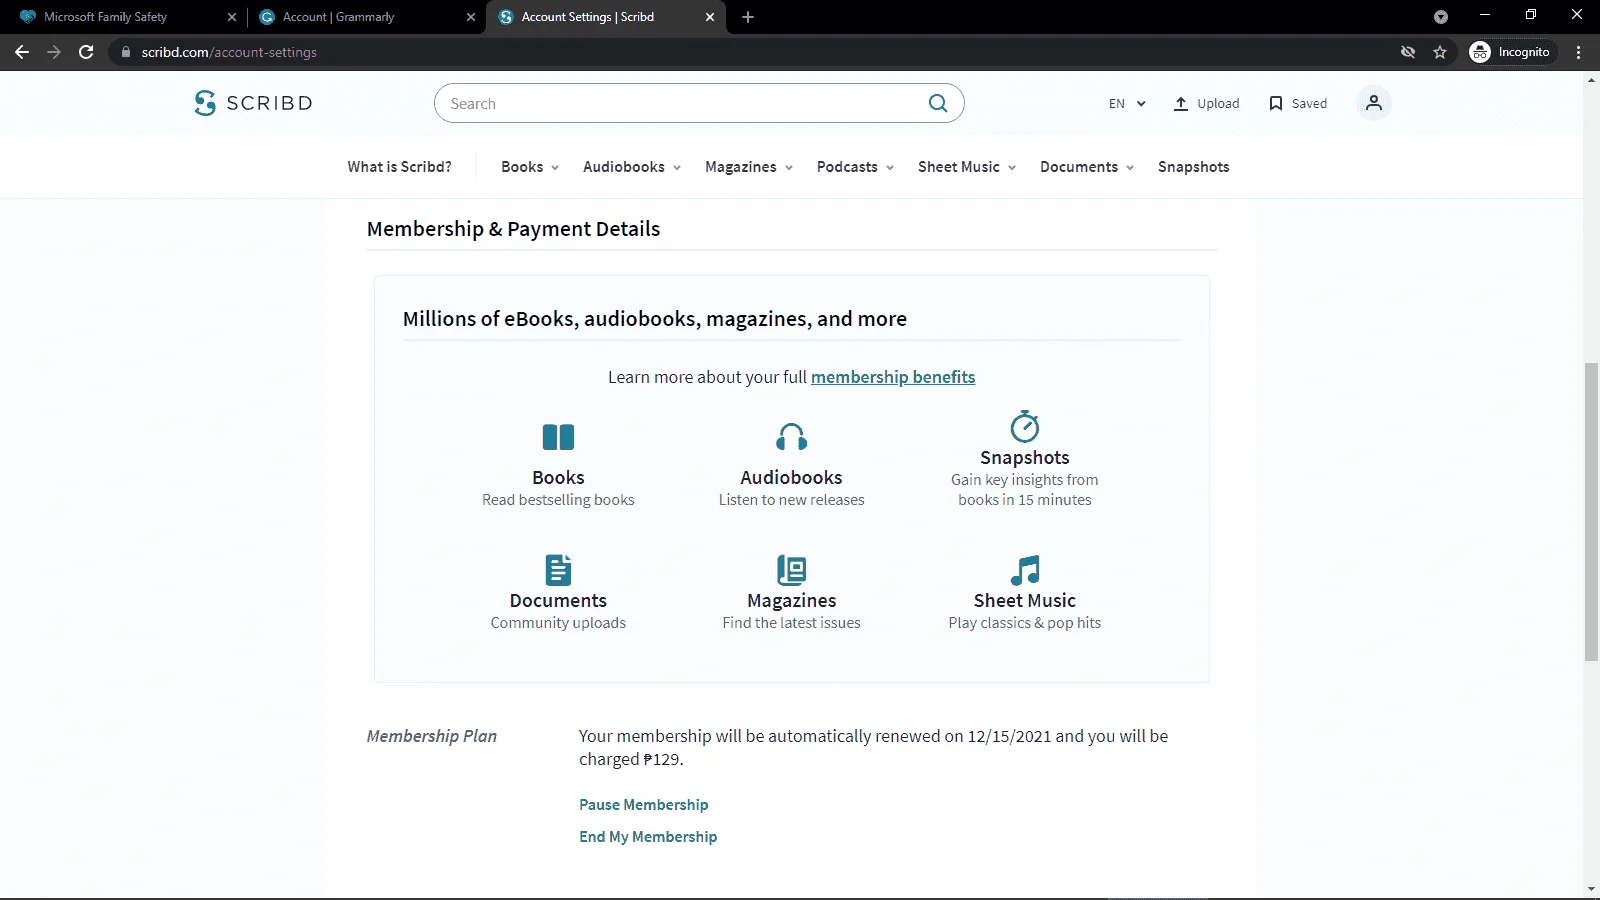The image size is (1600, 900).
Task: Click the Documents page icon
Action: (x=558, y=570)
